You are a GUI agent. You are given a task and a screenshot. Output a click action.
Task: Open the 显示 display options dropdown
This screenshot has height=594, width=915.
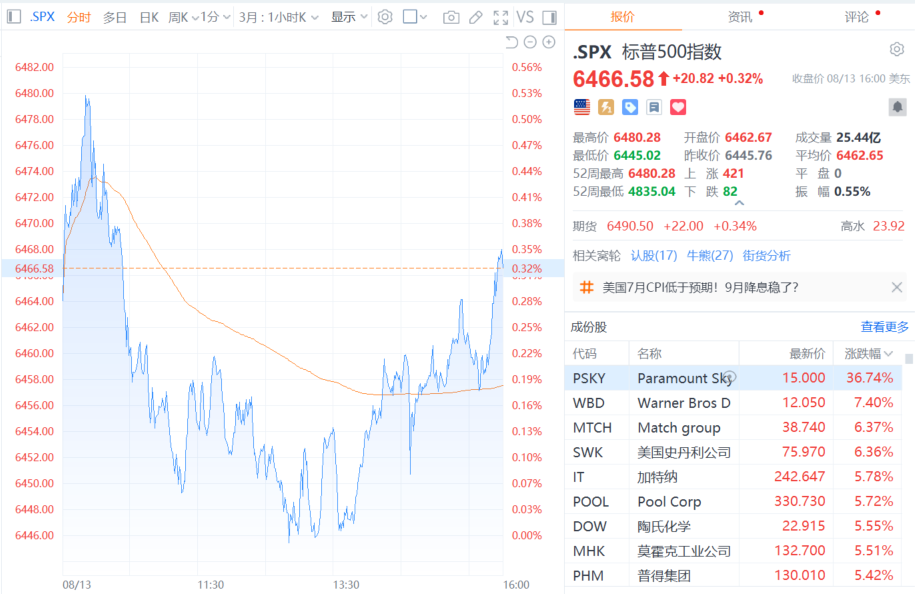click(x=349, y=18)
